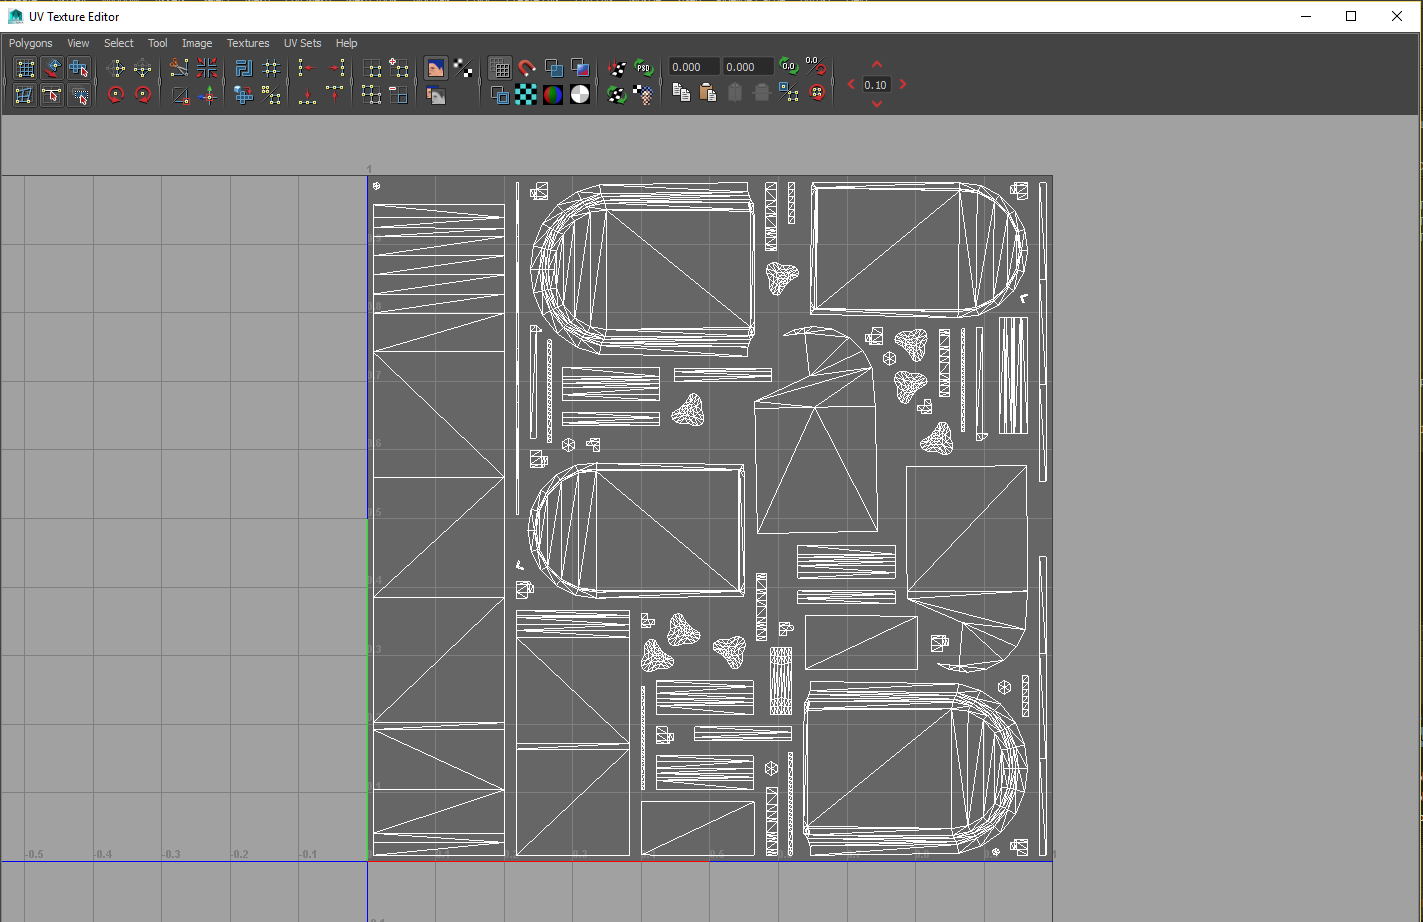The height and width of the screenshot is (922, 1423).
Task: Click the Update PSD networks icon
Action: click(644, 68)
